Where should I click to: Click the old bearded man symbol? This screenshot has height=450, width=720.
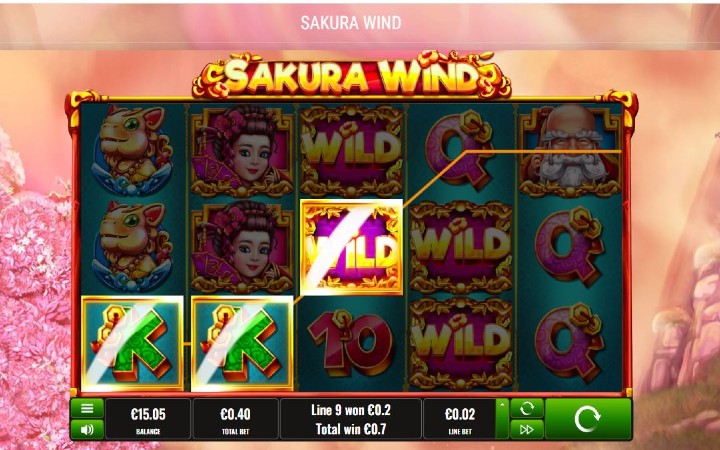pyautogui.click(x=570, y=151)
